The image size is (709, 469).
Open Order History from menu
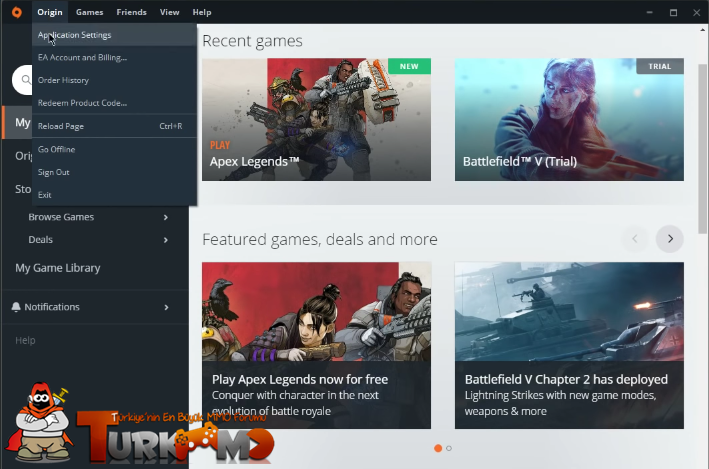point(114,80)
